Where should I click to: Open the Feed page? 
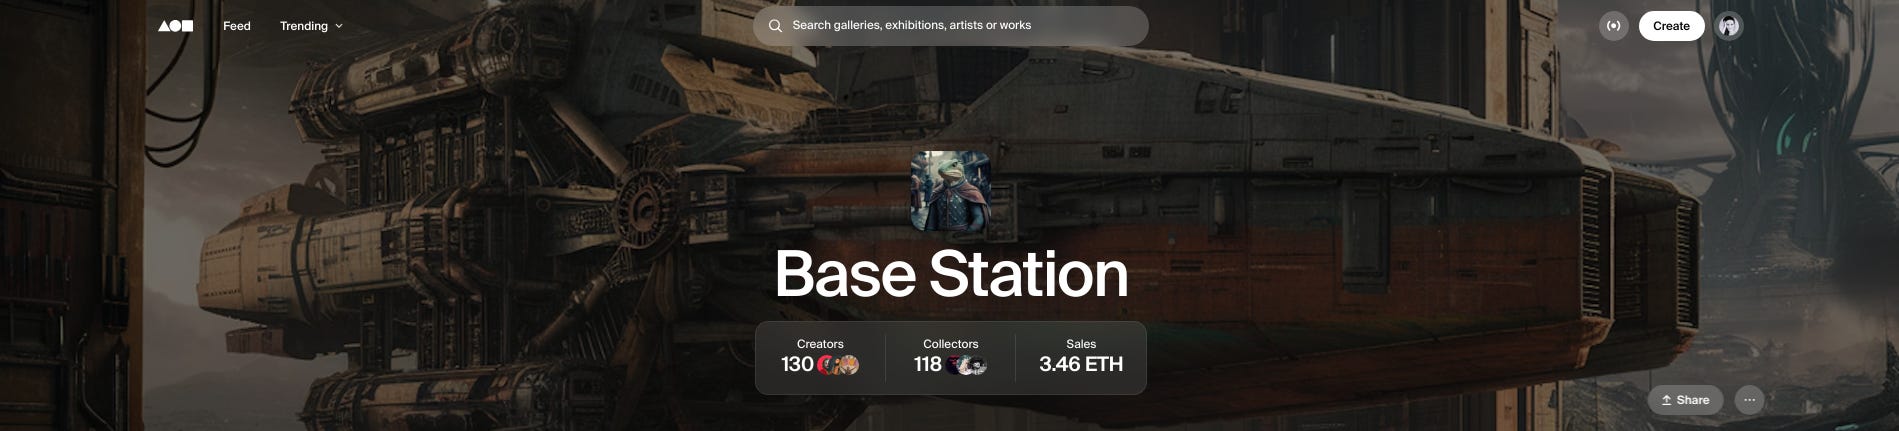coord(237,26)
